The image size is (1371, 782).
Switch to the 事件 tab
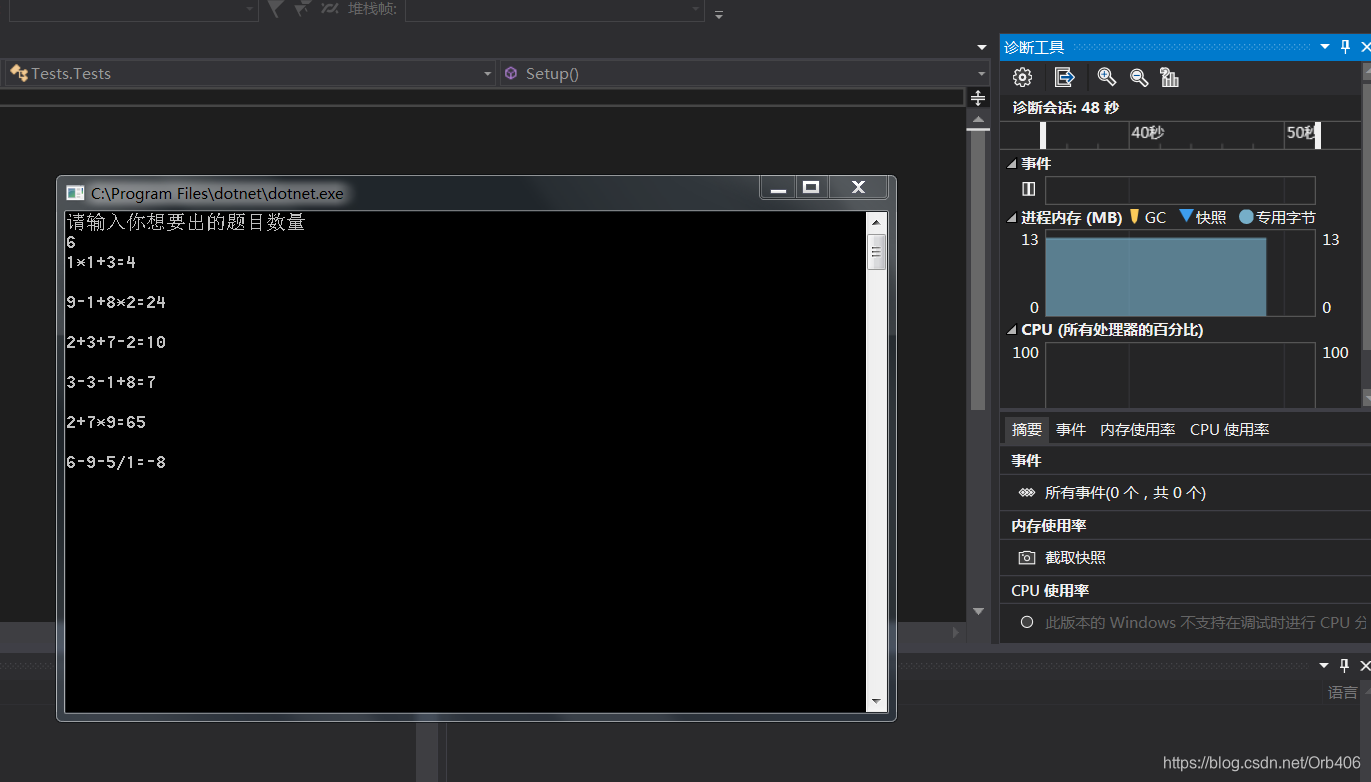[x=1071, y=430]
